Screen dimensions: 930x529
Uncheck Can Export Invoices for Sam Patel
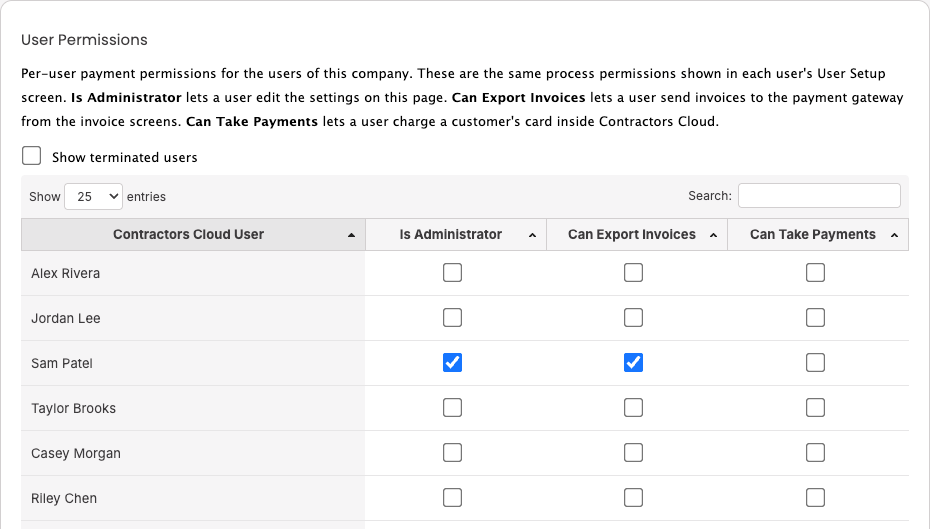(x=633, y=363)
